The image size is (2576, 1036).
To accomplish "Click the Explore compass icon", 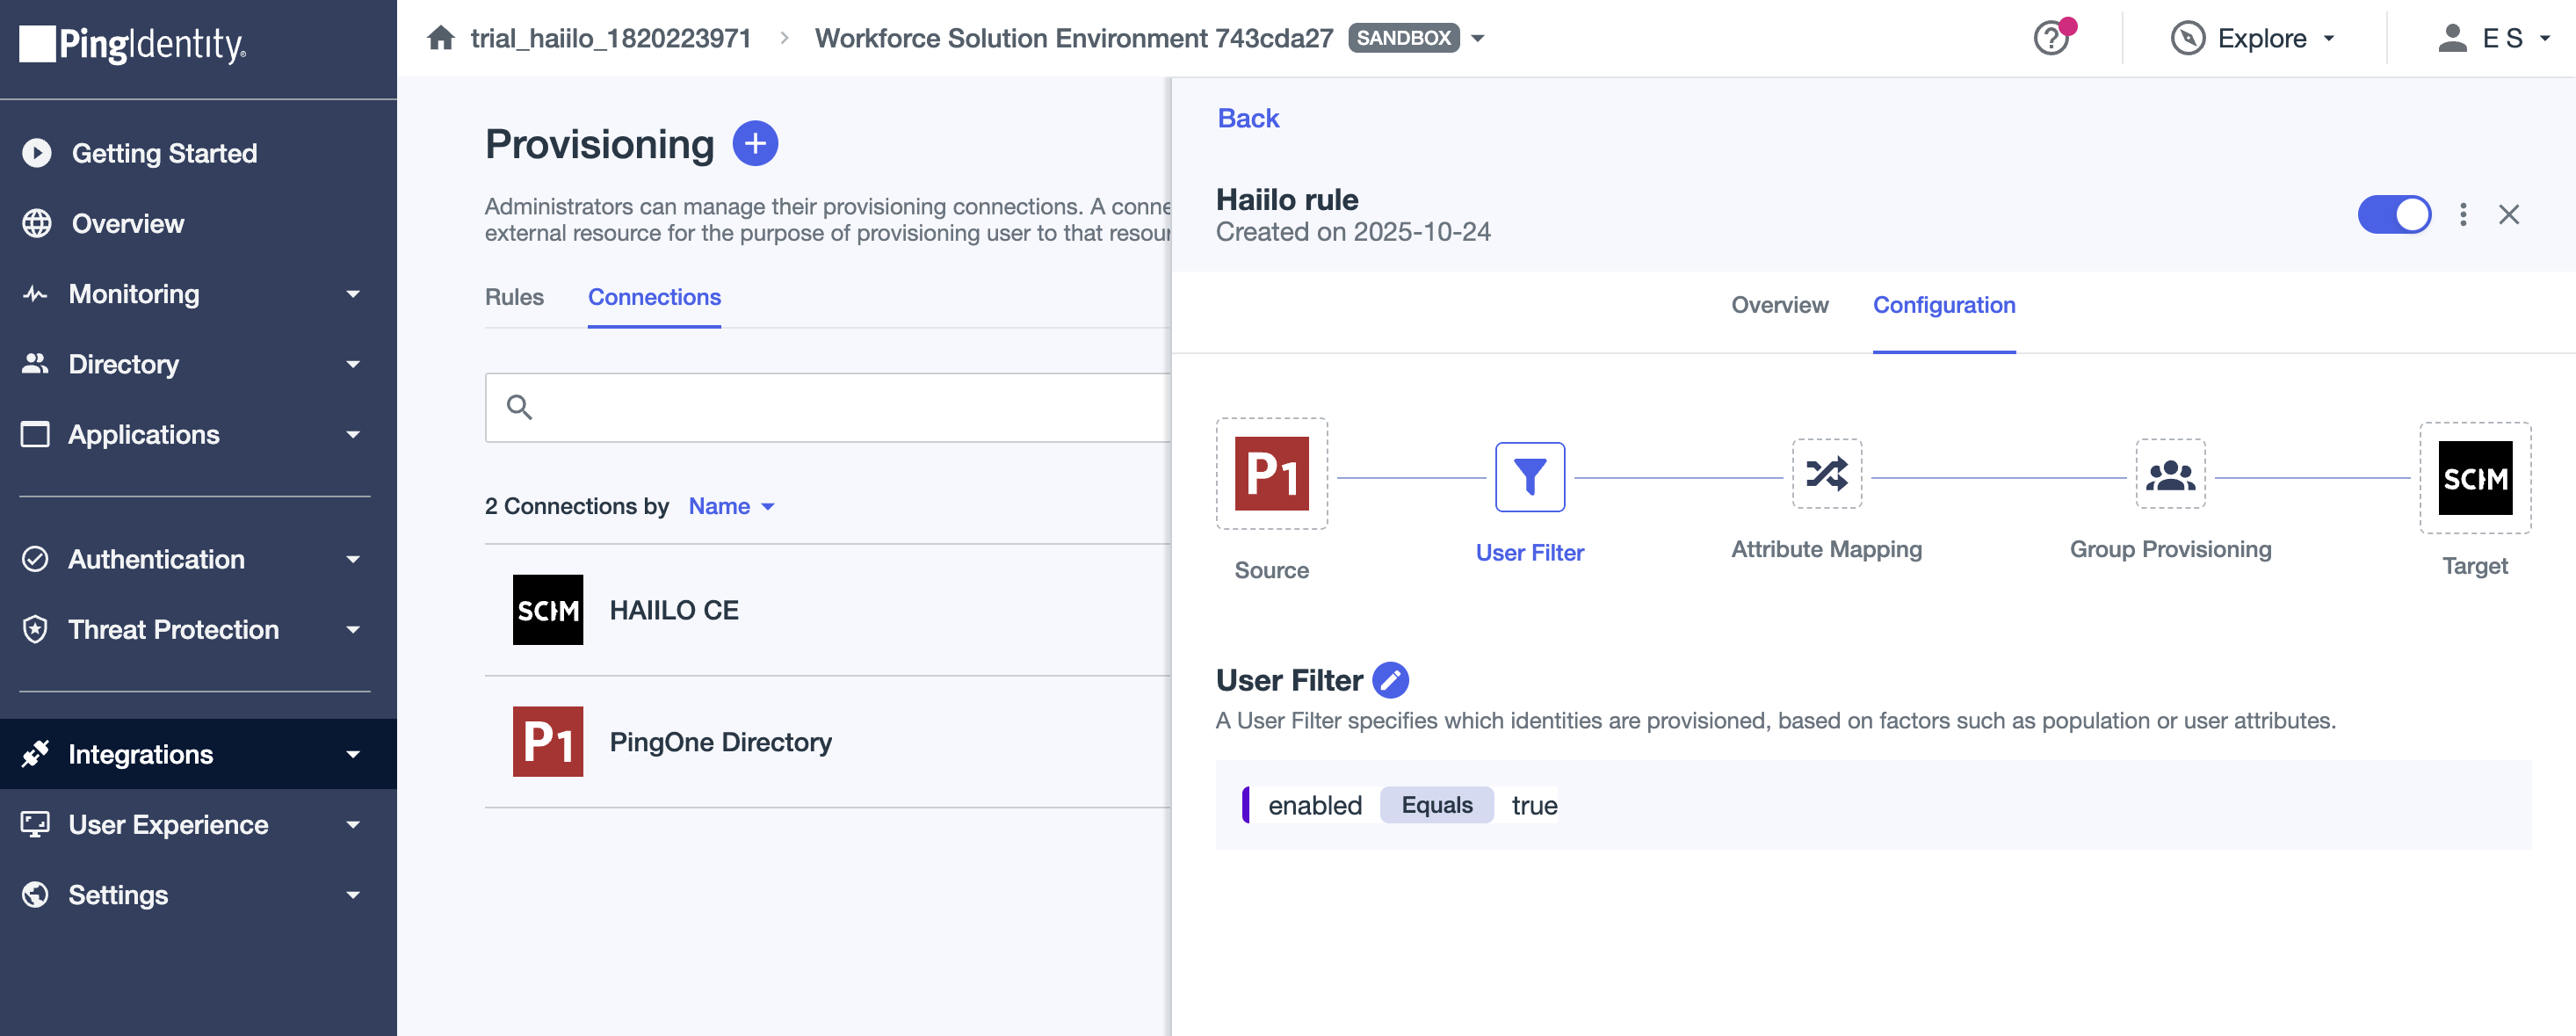I will pyautogui.click(x=2188, y=39).
